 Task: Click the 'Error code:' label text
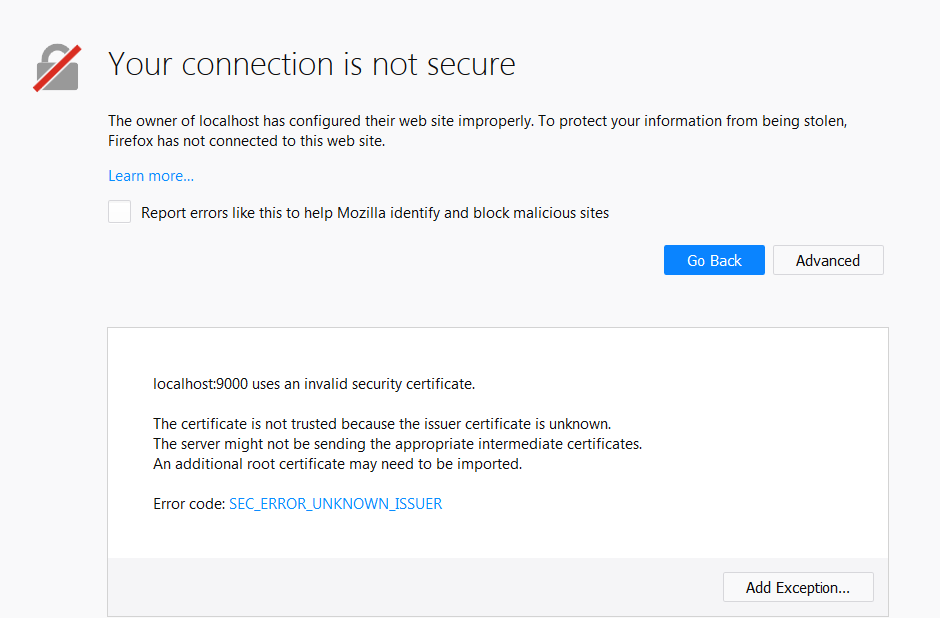coord(189,504)
